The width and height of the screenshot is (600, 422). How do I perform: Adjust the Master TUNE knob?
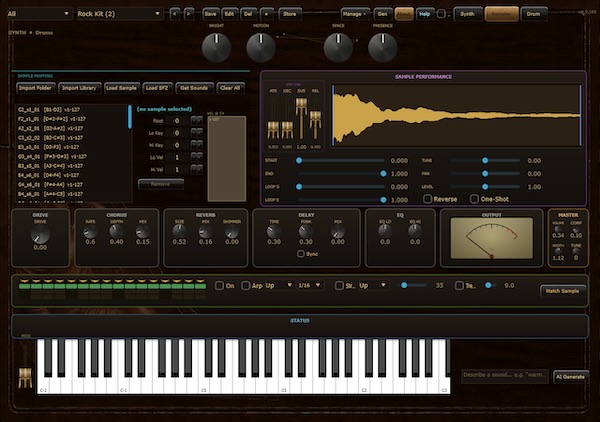click(576, 251)
